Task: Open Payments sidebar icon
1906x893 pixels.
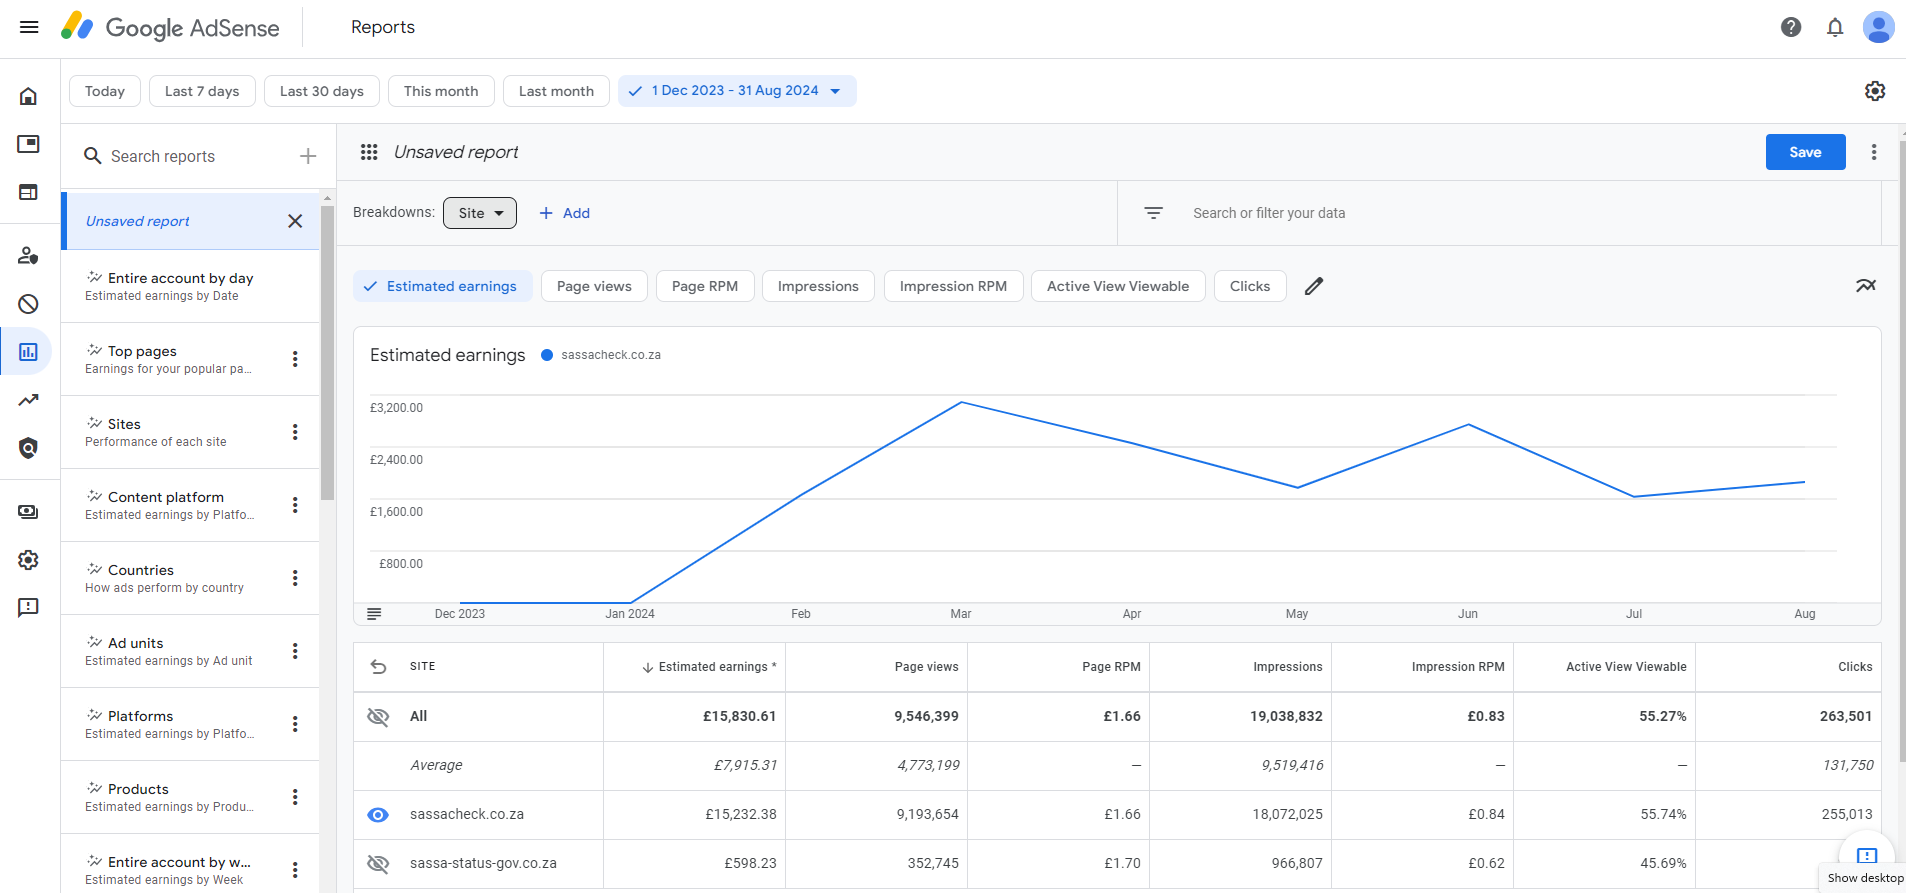Action: coord(28,512)
